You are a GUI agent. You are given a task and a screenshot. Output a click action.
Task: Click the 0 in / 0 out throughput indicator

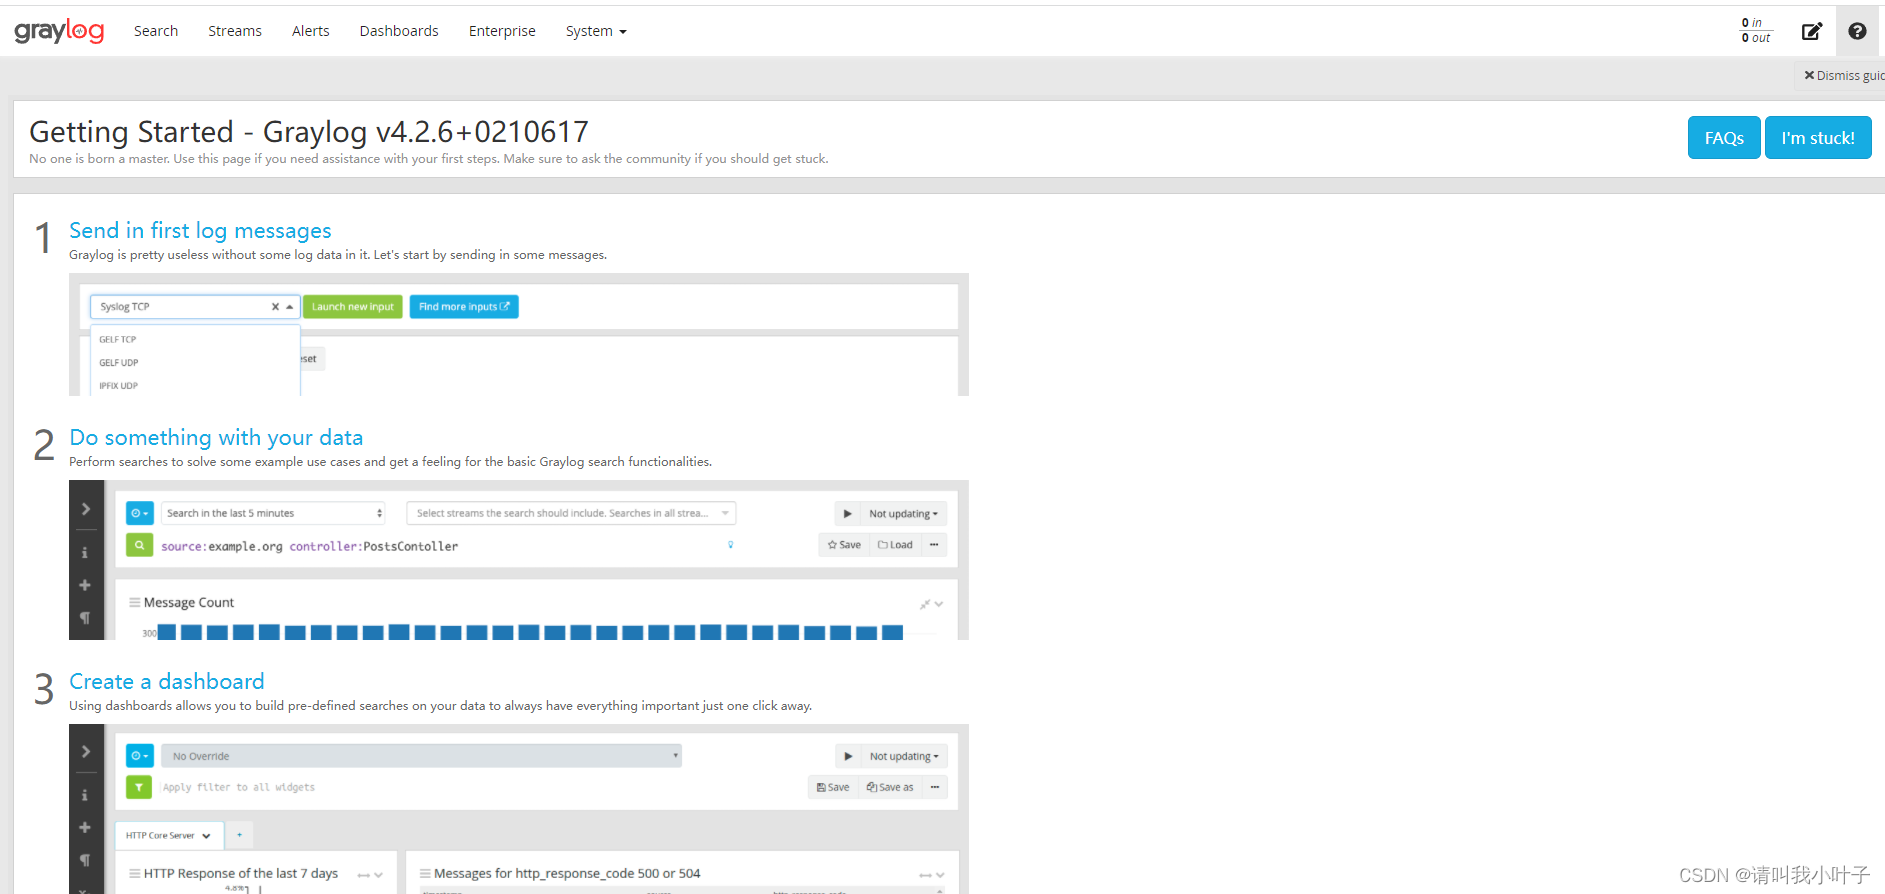[1756, 31]
